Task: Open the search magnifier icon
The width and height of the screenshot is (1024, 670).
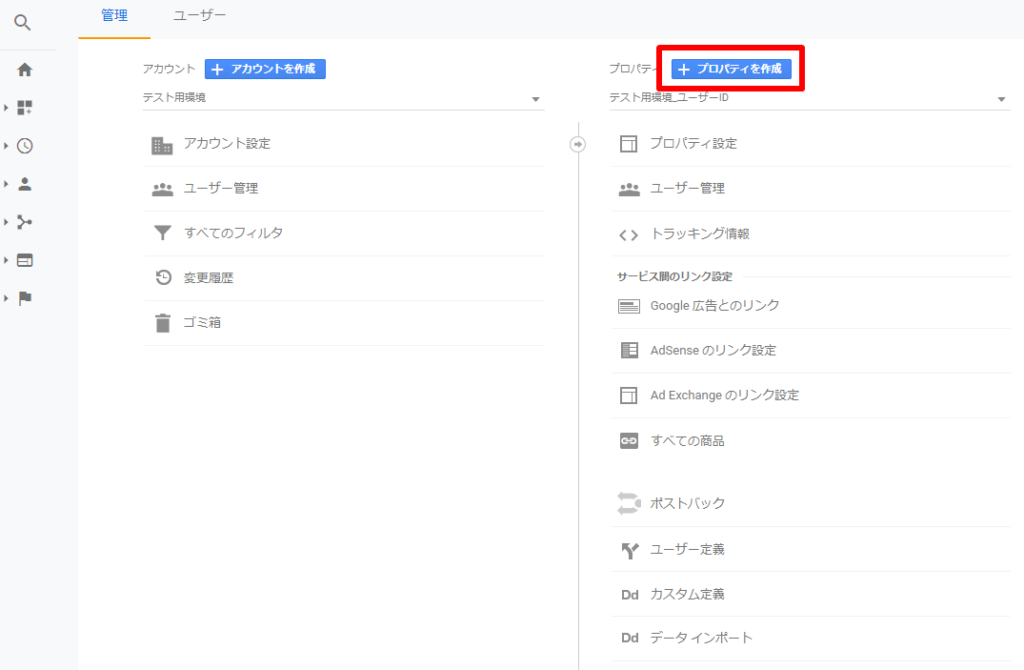Action: (x=22, y=23)
